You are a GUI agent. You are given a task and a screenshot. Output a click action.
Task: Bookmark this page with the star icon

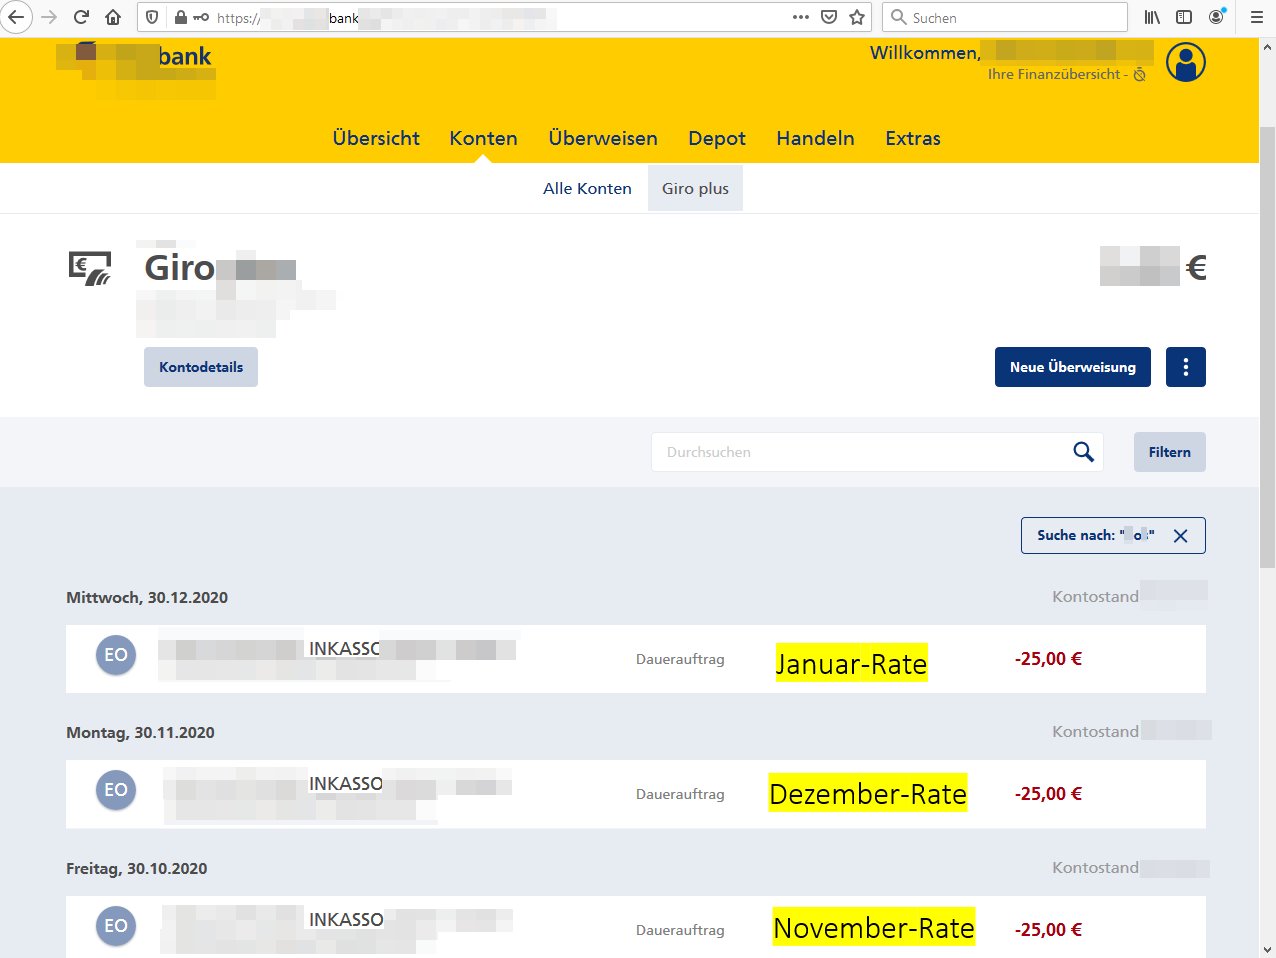pos(857,17)
